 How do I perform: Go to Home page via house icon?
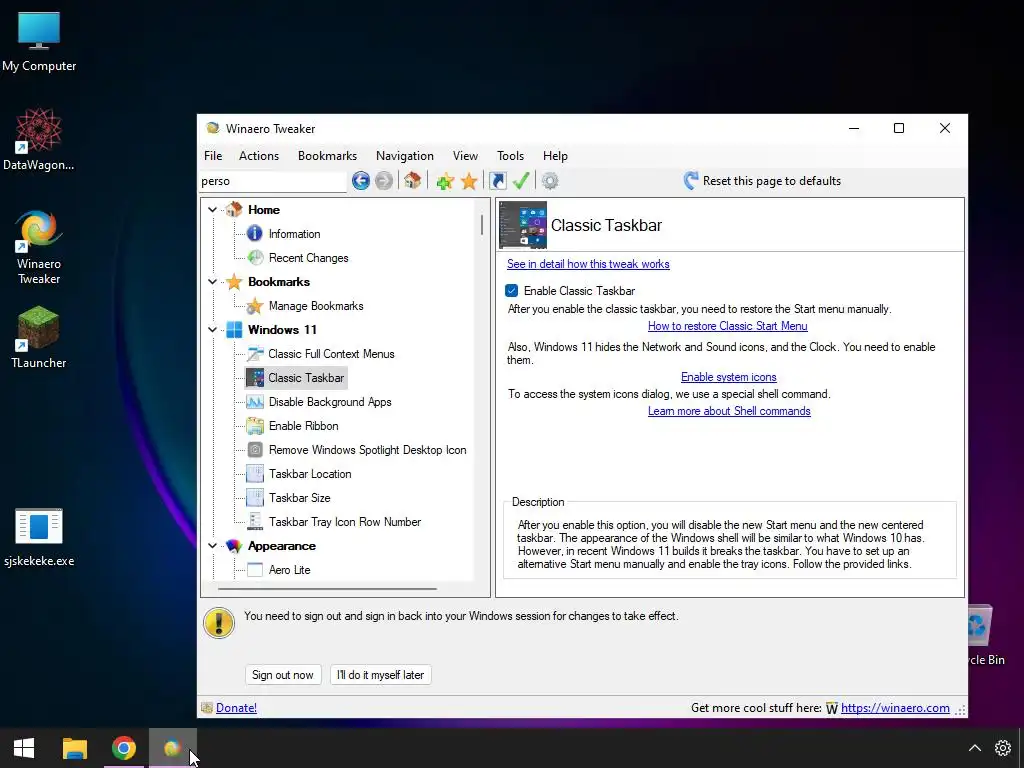[x=412, y=180]
